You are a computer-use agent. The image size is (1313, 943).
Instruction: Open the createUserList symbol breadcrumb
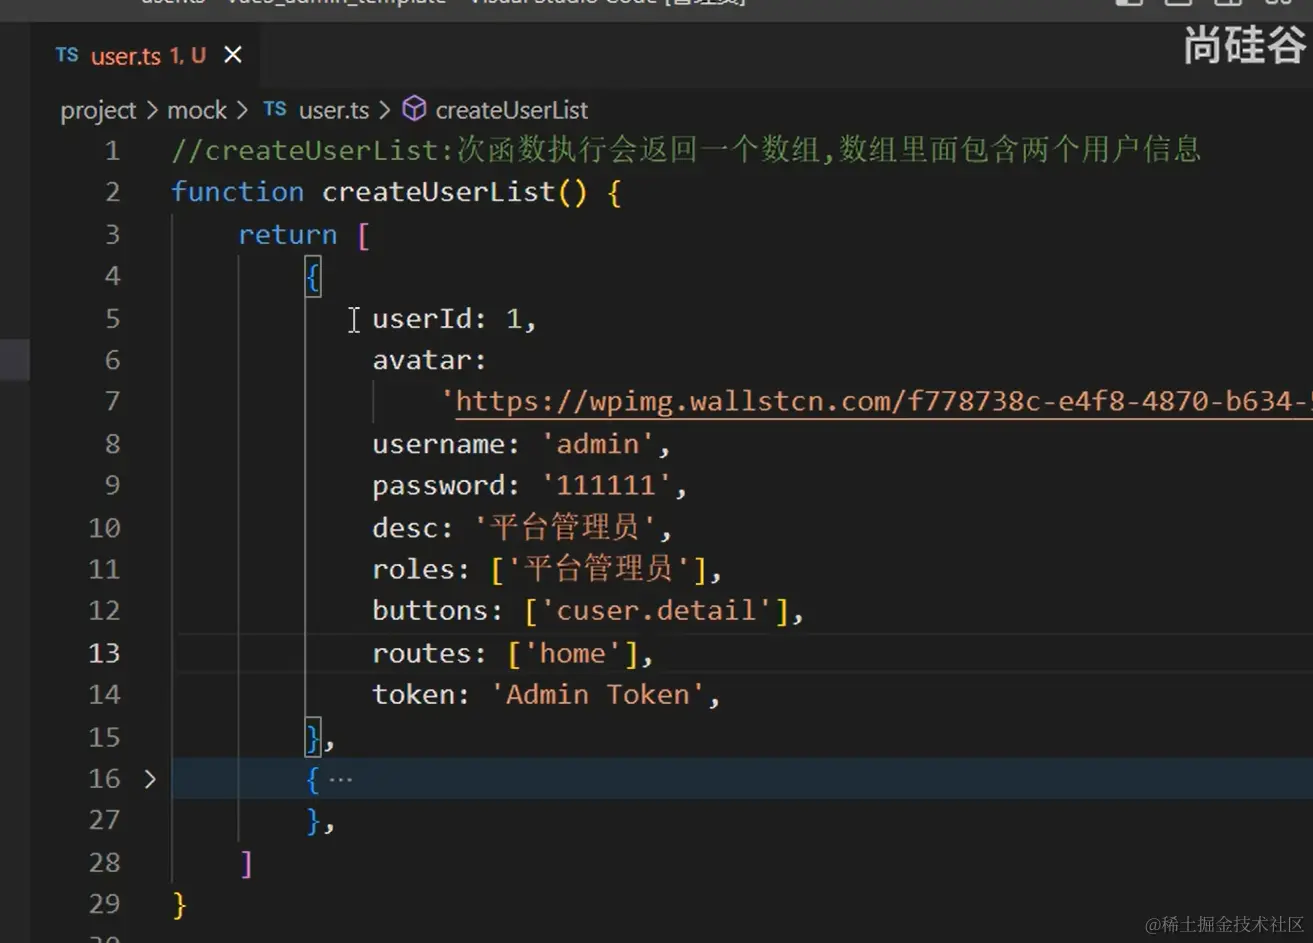coord(512,110)
